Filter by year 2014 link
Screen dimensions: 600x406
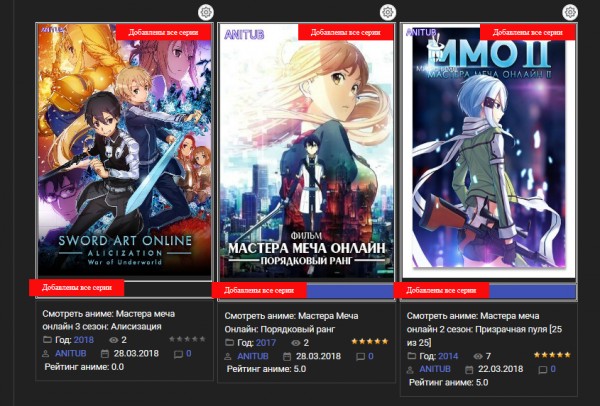(448, 356)
